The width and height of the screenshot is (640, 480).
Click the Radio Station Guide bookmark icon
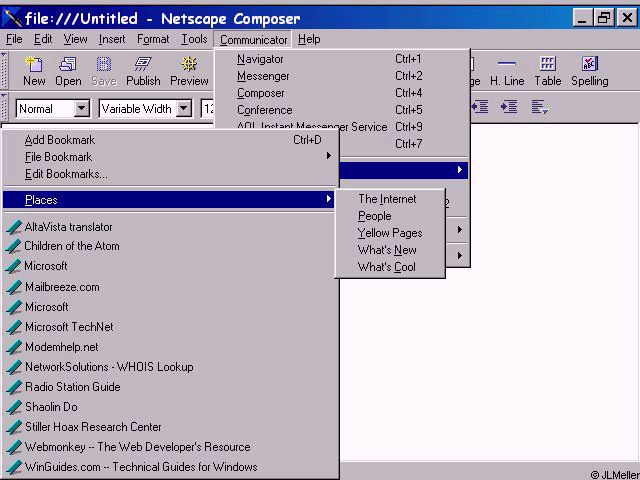(14, 387)
